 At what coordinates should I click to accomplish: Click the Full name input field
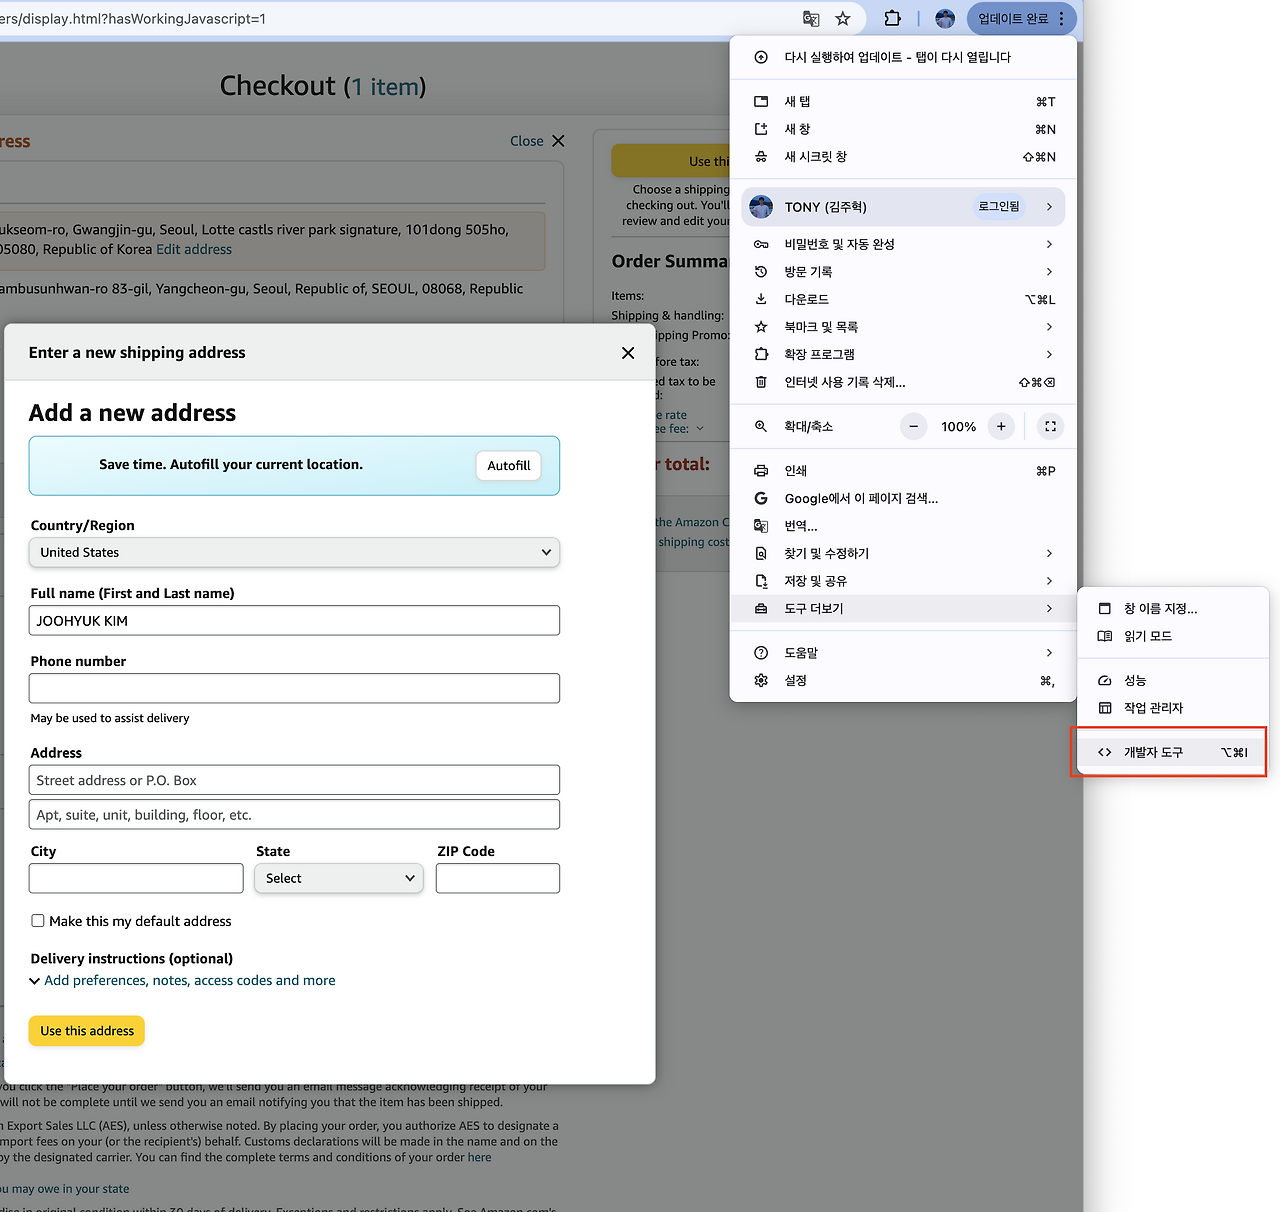[x=294, y=621]
